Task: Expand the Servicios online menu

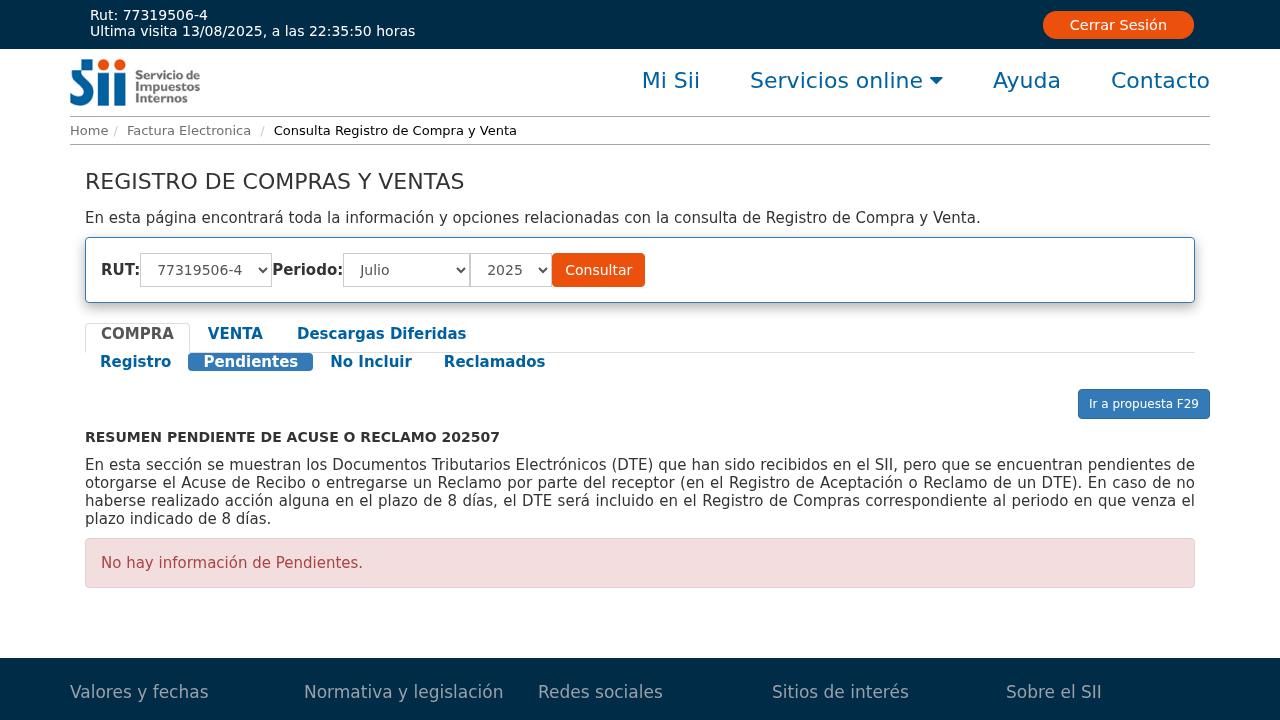Action: pyautogui.click(x=845, y=81)
